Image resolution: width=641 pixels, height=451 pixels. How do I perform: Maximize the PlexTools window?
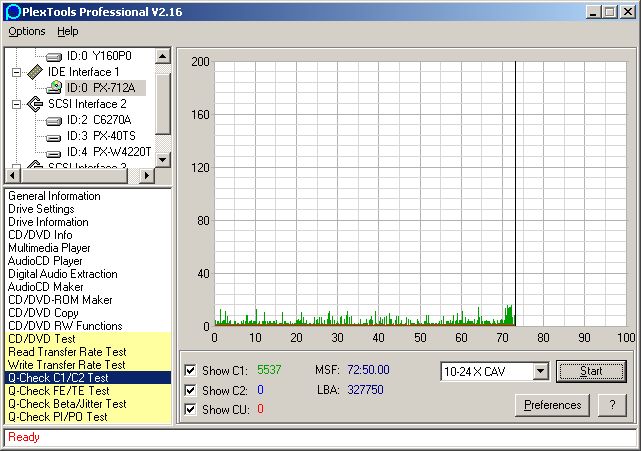coord(609,12)
